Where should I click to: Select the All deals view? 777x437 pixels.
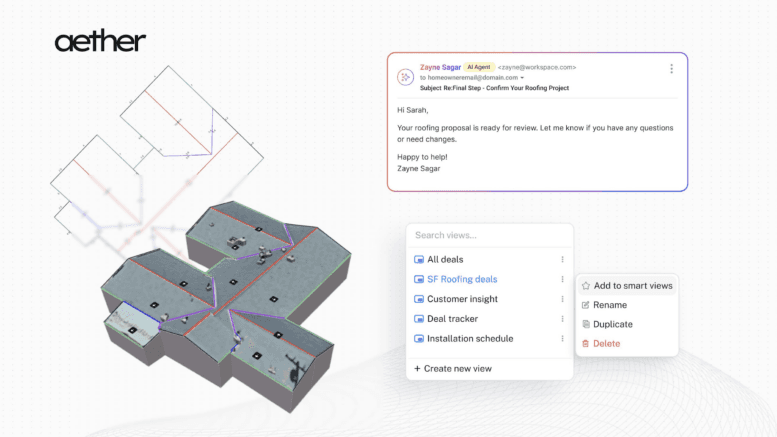point(490,260)
